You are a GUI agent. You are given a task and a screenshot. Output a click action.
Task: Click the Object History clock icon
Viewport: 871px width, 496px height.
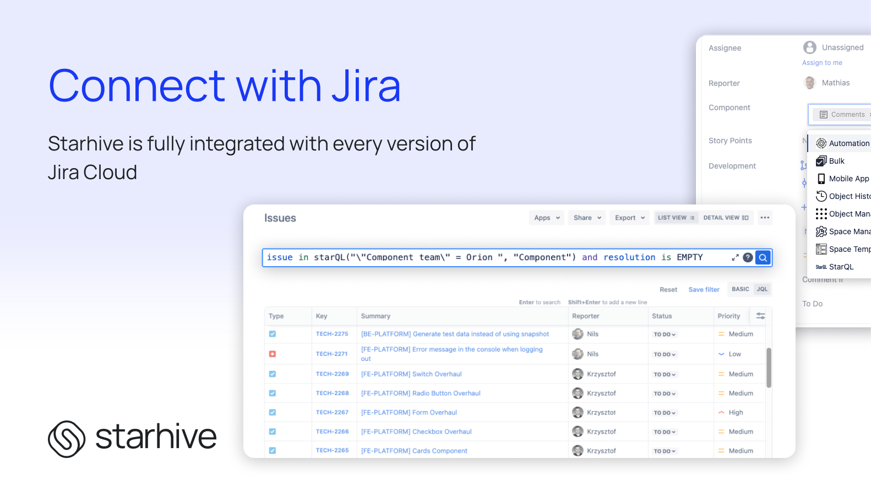[821, 196]
